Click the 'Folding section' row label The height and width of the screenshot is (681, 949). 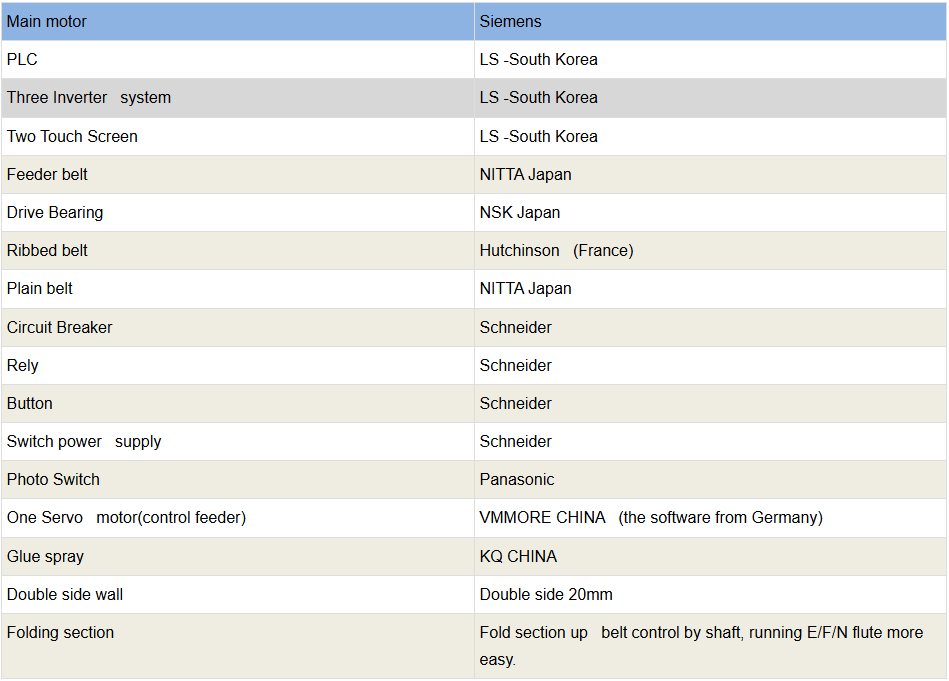point(60,632)
